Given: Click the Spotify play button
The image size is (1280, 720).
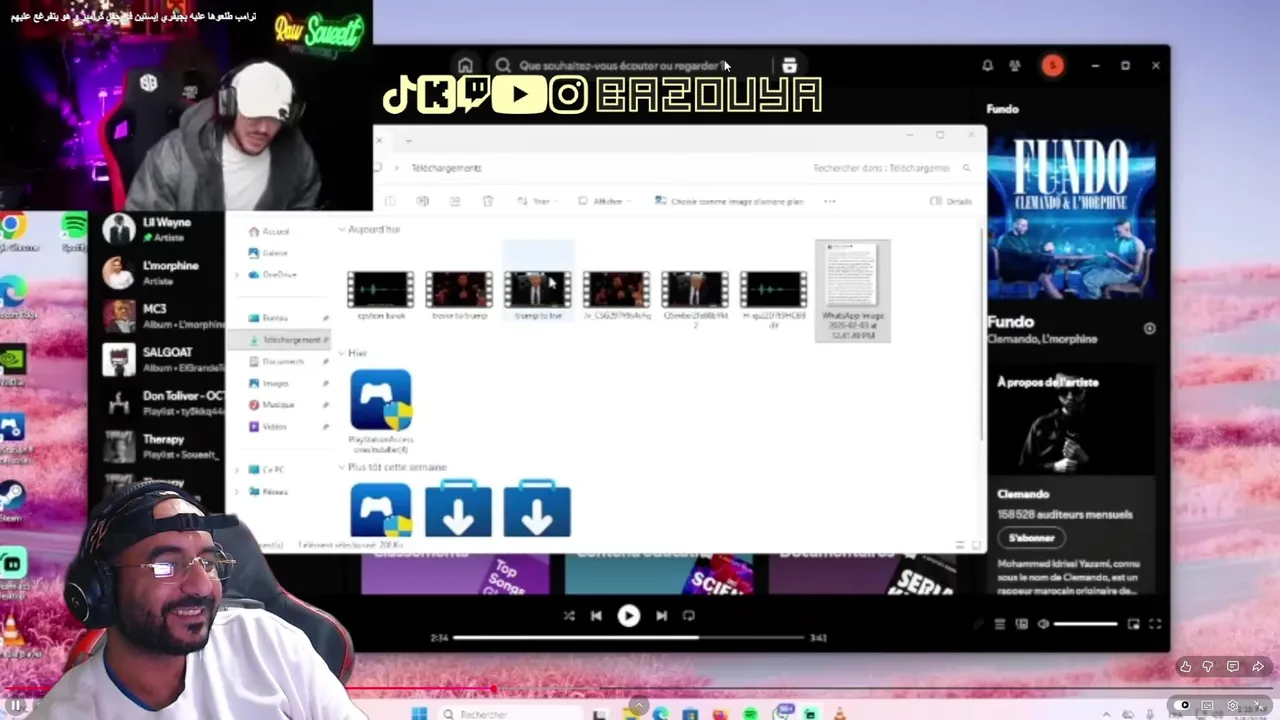Looking at the screenshot, I should pyautogui.click(x=628, y=616).
